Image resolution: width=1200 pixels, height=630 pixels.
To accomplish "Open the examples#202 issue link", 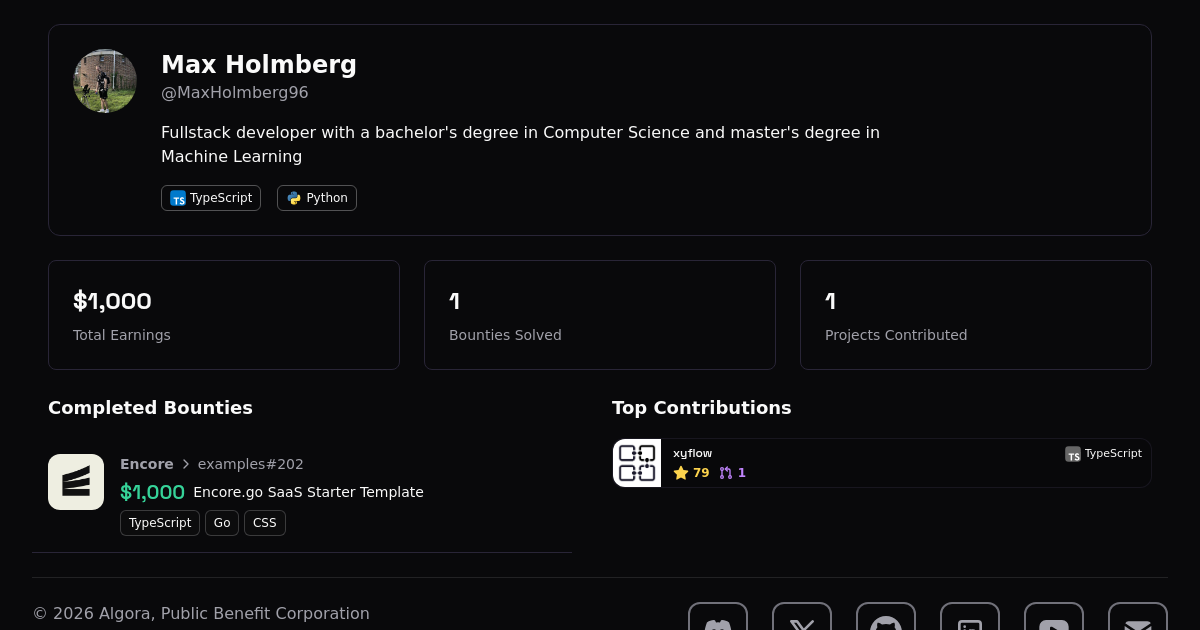I will coord(251,464).
